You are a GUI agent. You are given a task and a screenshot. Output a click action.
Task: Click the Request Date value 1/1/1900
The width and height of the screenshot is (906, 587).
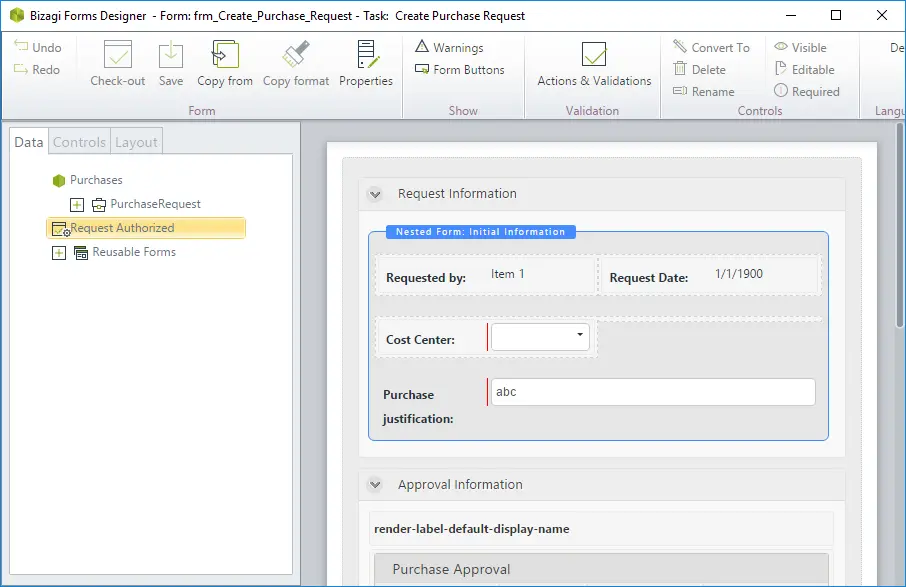[x=739, y=274]
